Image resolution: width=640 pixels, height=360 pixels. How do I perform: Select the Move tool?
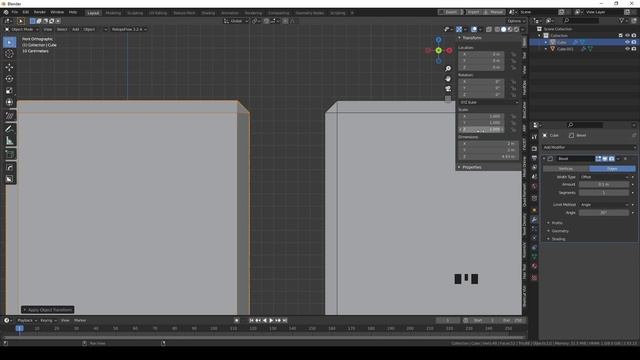tap(9, 67)
